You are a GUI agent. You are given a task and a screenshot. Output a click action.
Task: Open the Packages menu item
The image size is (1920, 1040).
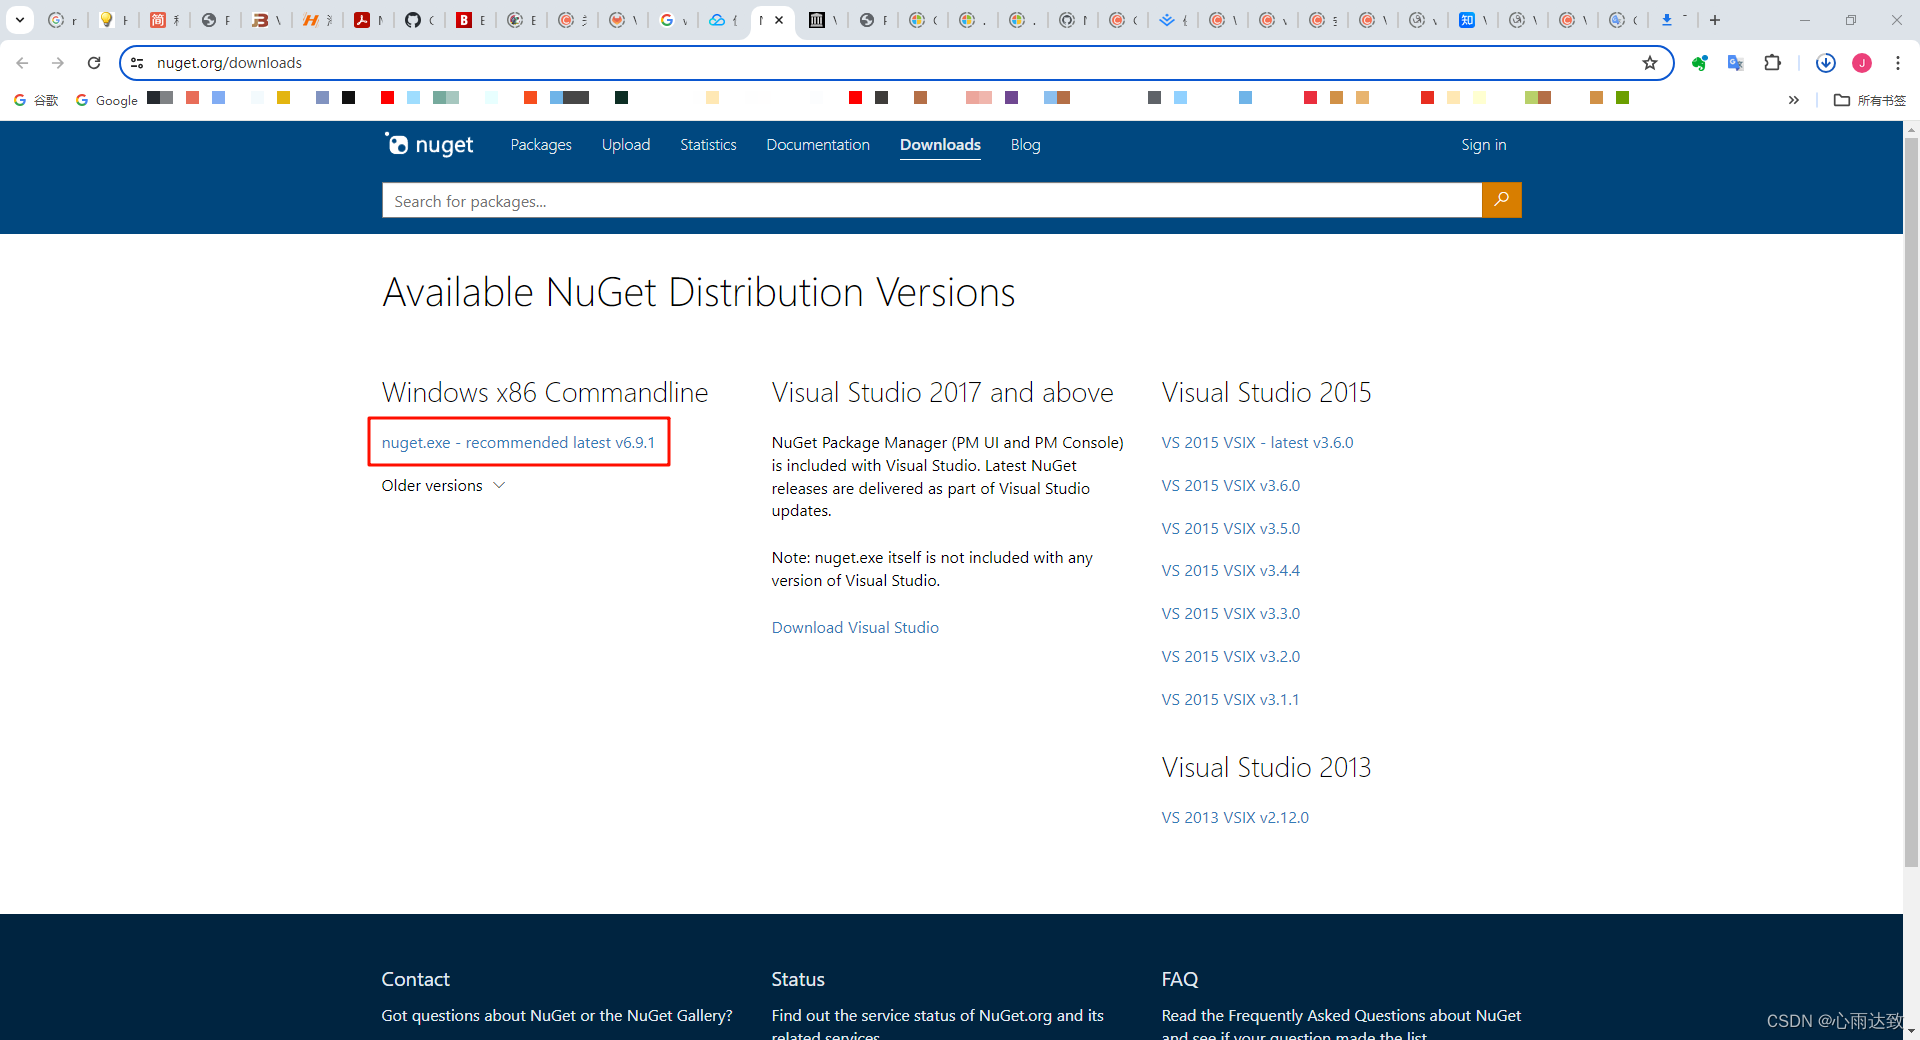point(541,145)
